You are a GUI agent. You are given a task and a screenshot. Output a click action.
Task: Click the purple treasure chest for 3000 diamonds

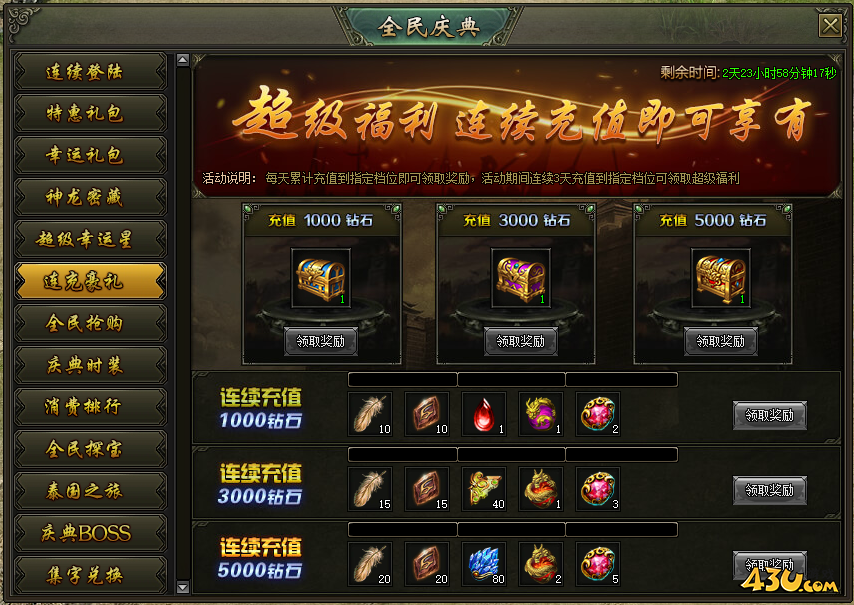point(521,278)
